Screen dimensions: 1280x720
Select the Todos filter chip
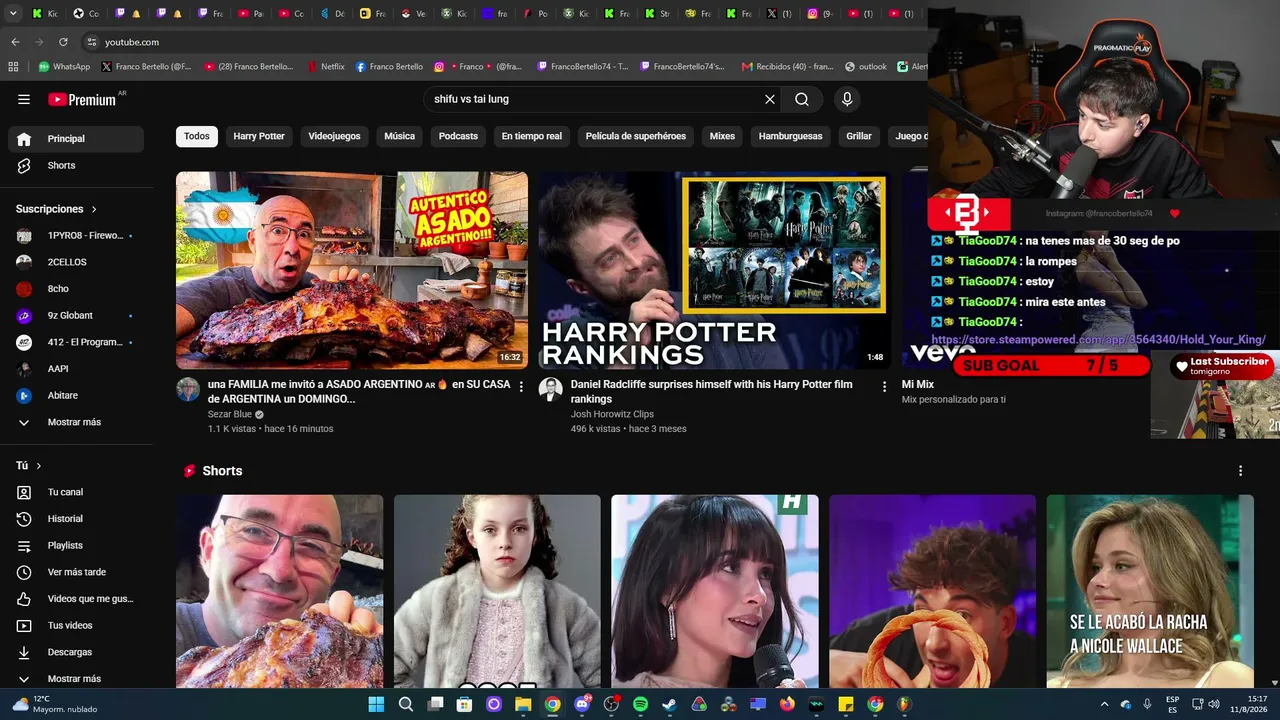(197, 136)
